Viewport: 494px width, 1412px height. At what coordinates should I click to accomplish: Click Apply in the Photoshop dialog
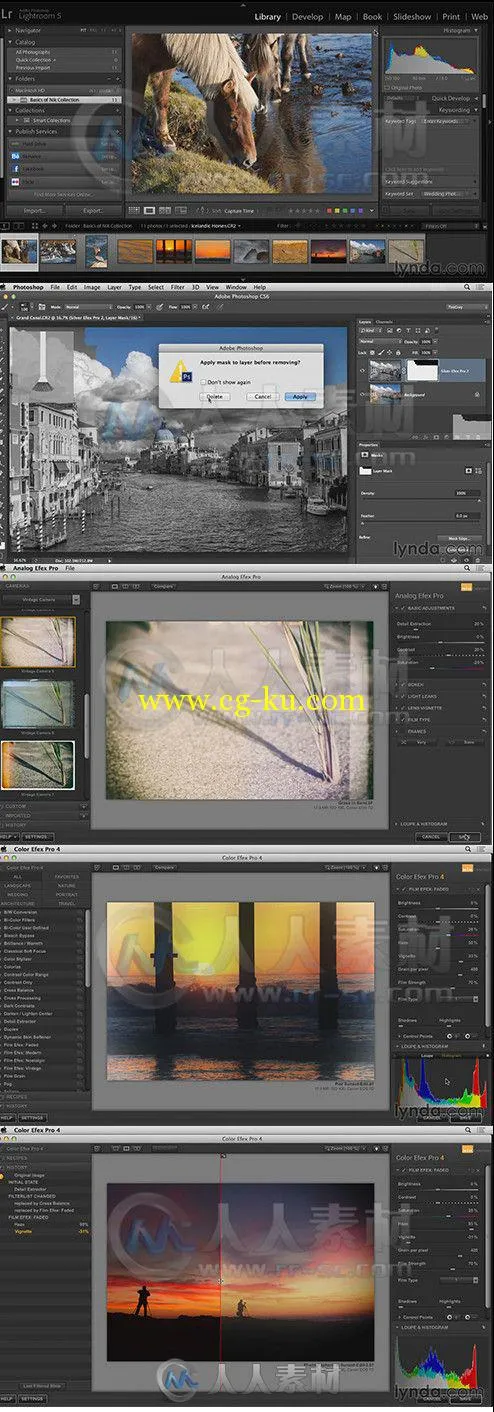[x=299, y=396]
